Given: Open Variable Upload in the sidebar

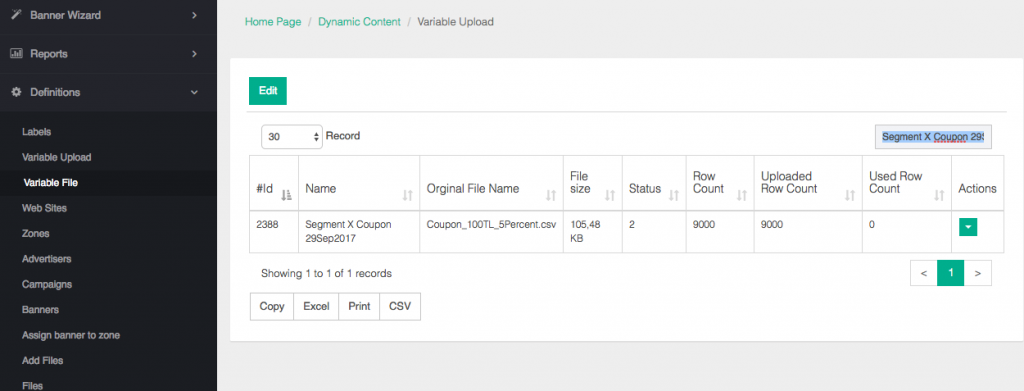Looking at the screenshot, I should [56, 157].
